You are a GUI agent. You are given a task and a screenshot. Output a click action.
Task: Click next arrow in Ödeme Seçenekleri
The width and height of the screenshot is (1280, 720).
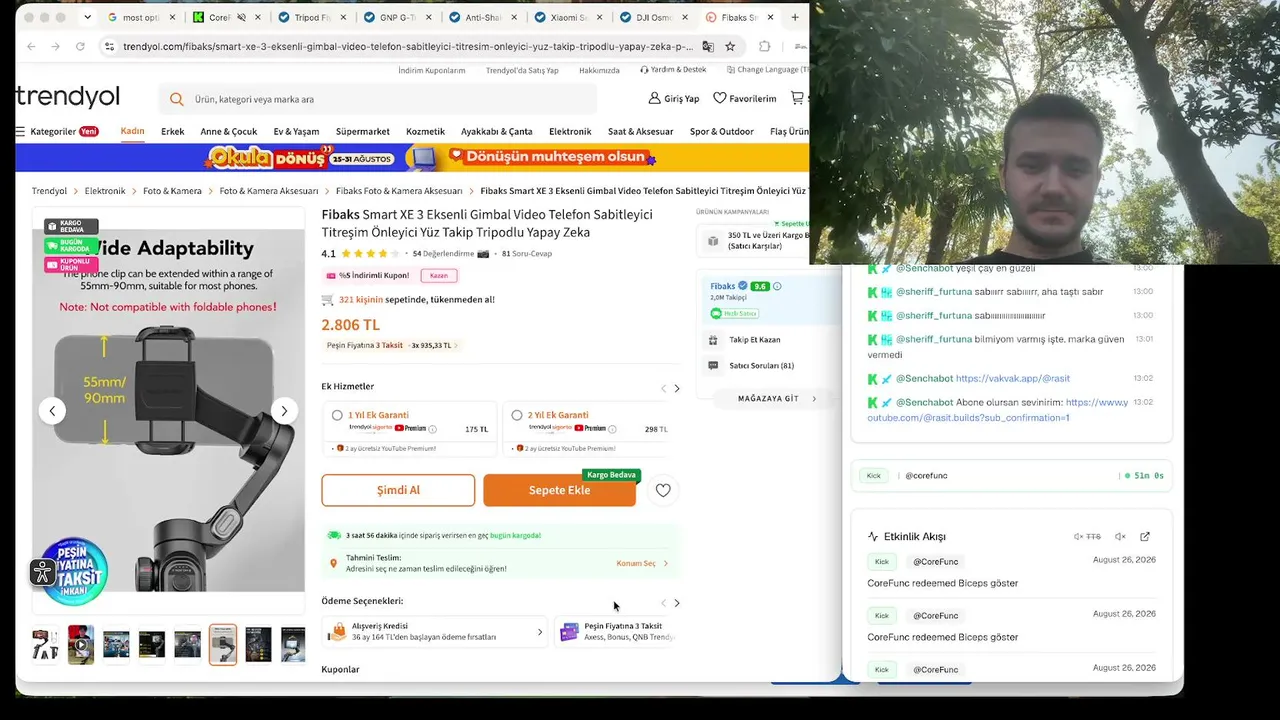[676, 603]
